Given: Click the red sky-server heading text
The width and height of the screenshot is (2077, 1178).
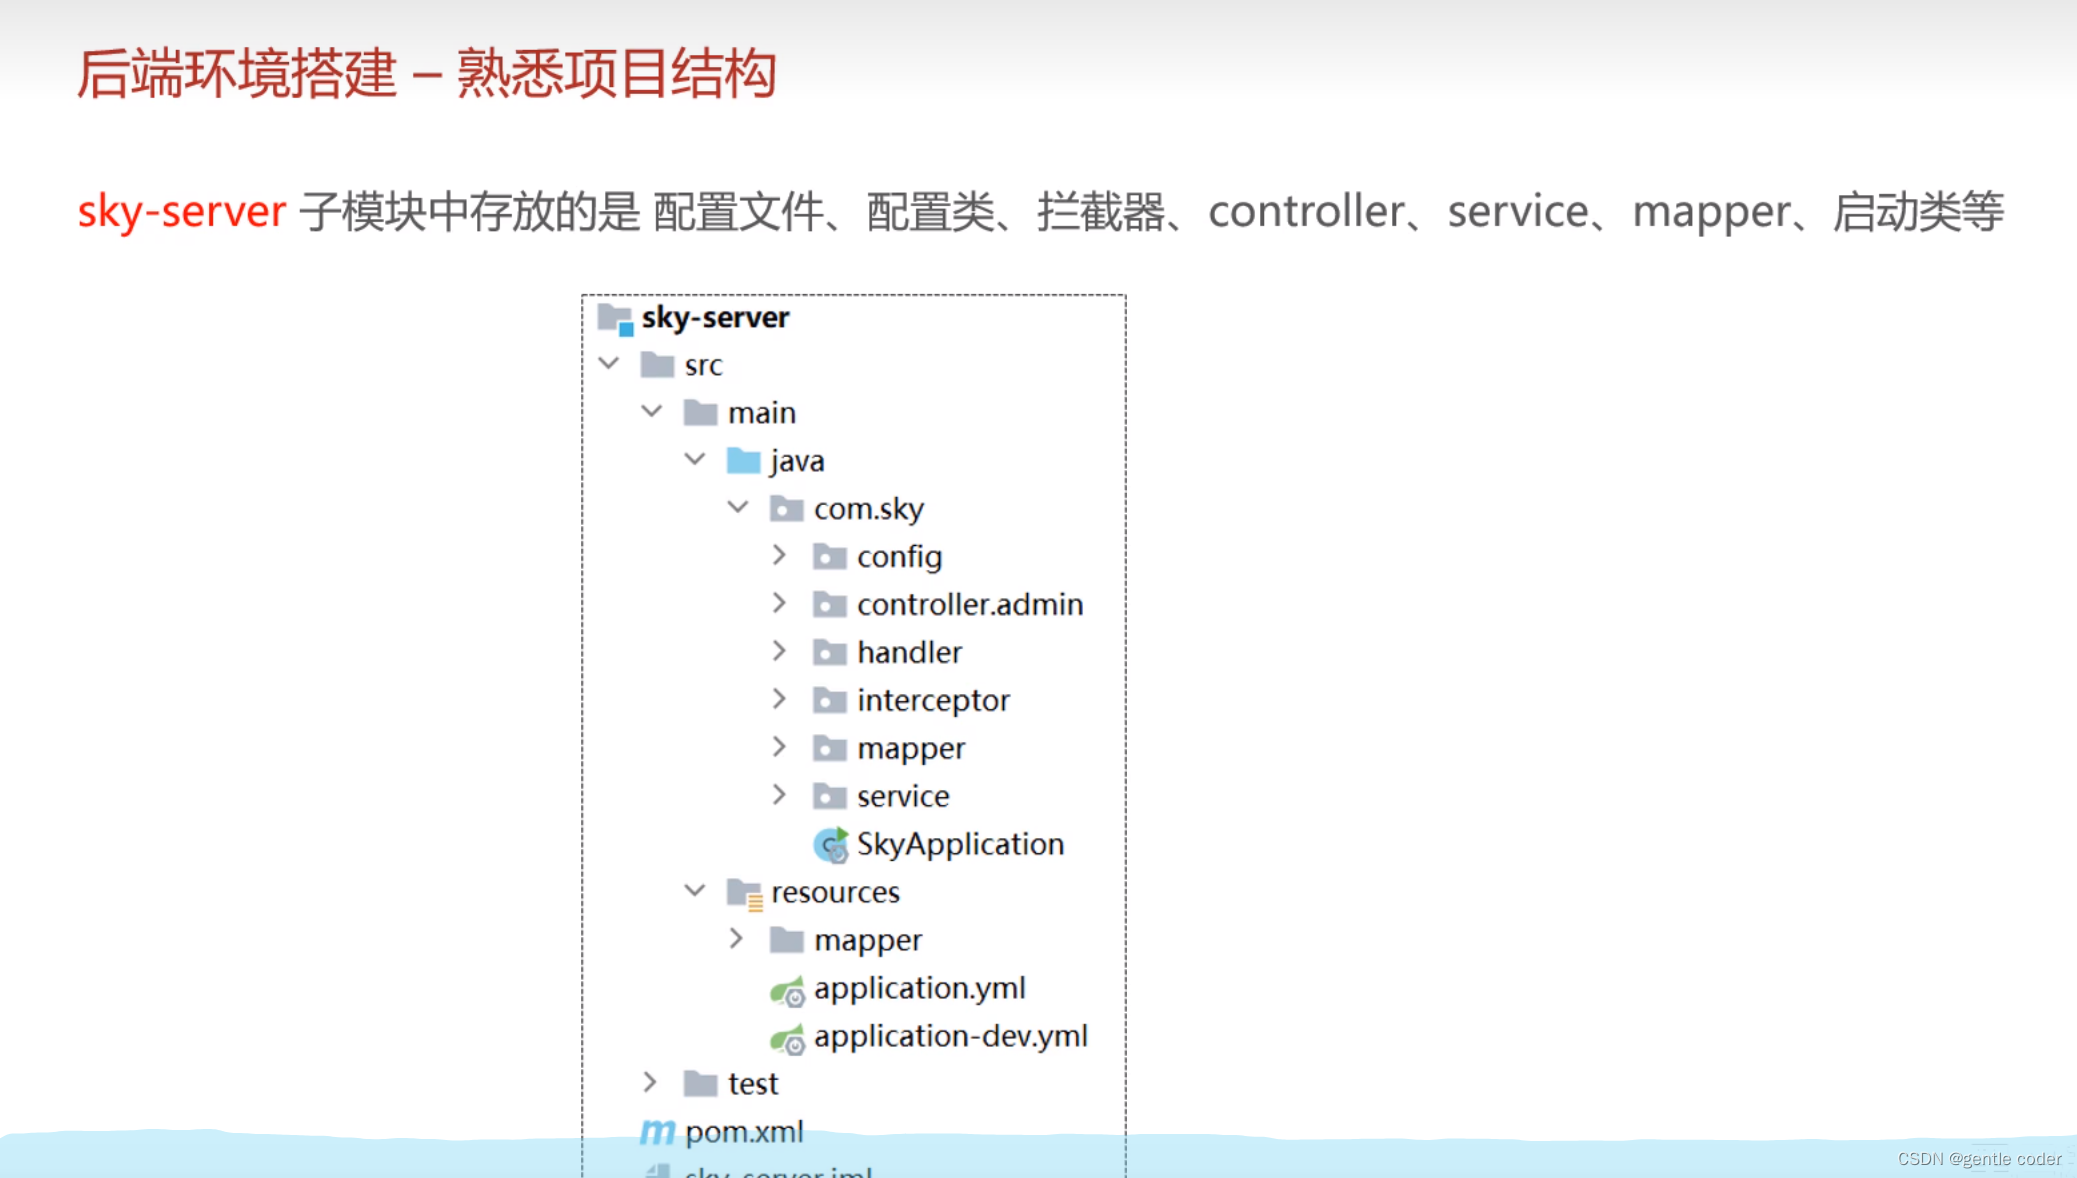Looking at the screenshot, I should click(x=182, y=212).
